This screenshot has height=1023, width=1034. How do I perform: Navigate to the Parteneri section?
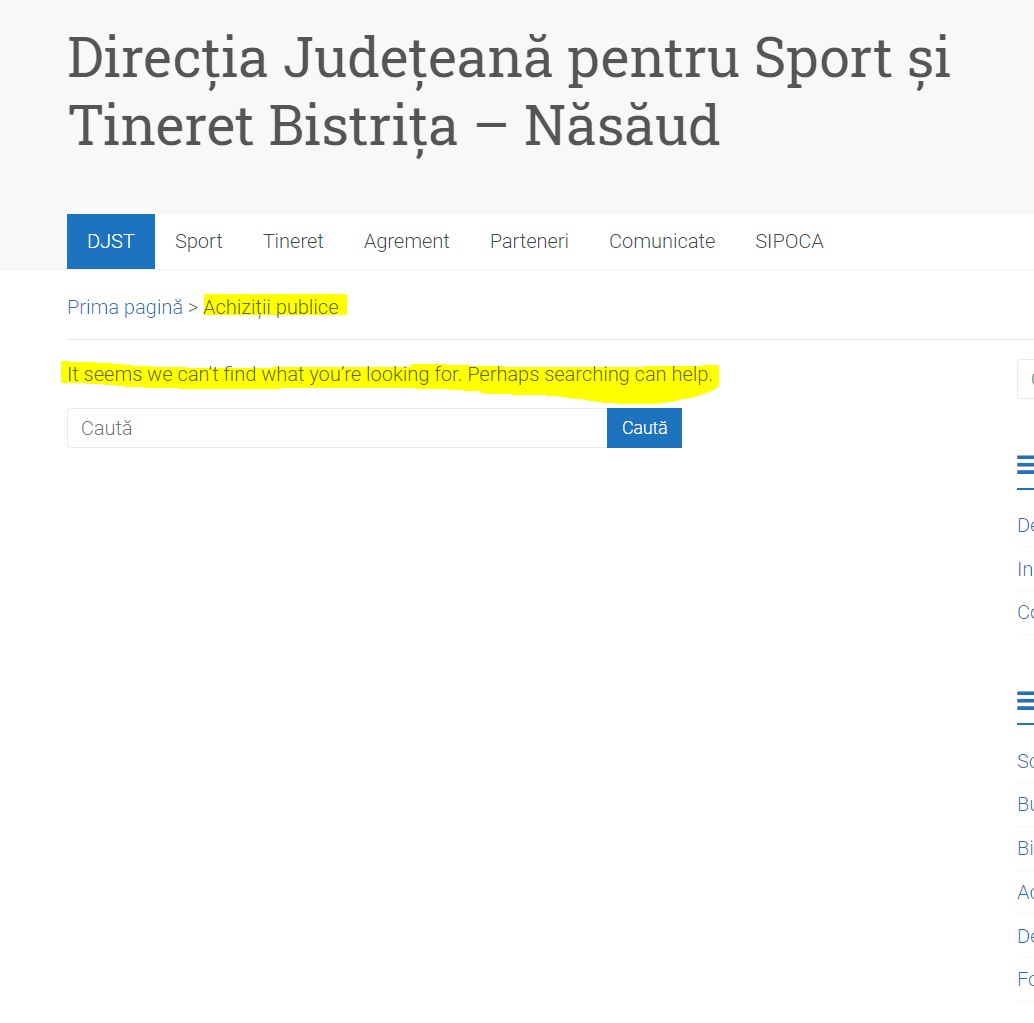coord(529,241)
